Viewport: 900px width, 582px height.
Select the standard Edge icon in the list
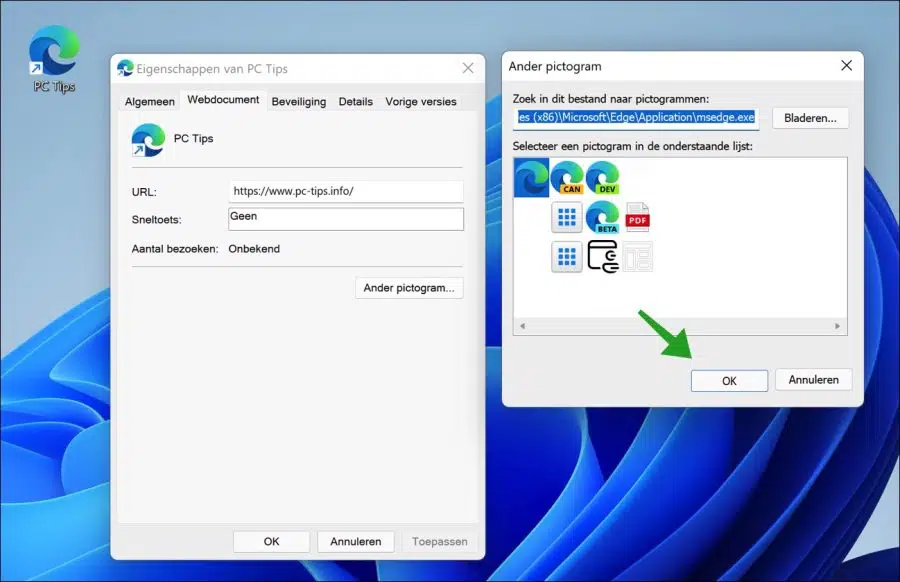pos(532,178)
